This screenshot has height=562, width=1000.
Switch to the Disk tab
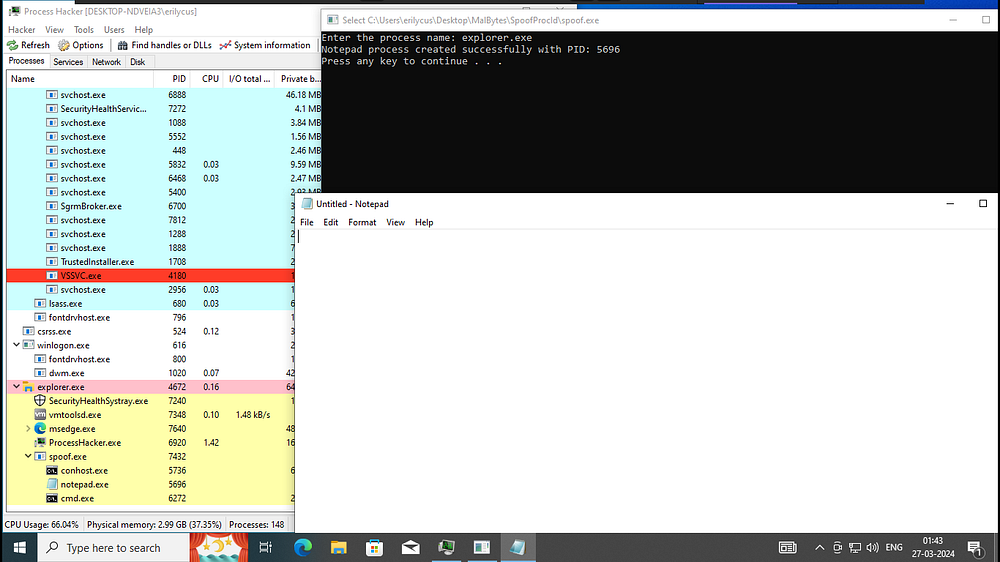tap(137, 62)
